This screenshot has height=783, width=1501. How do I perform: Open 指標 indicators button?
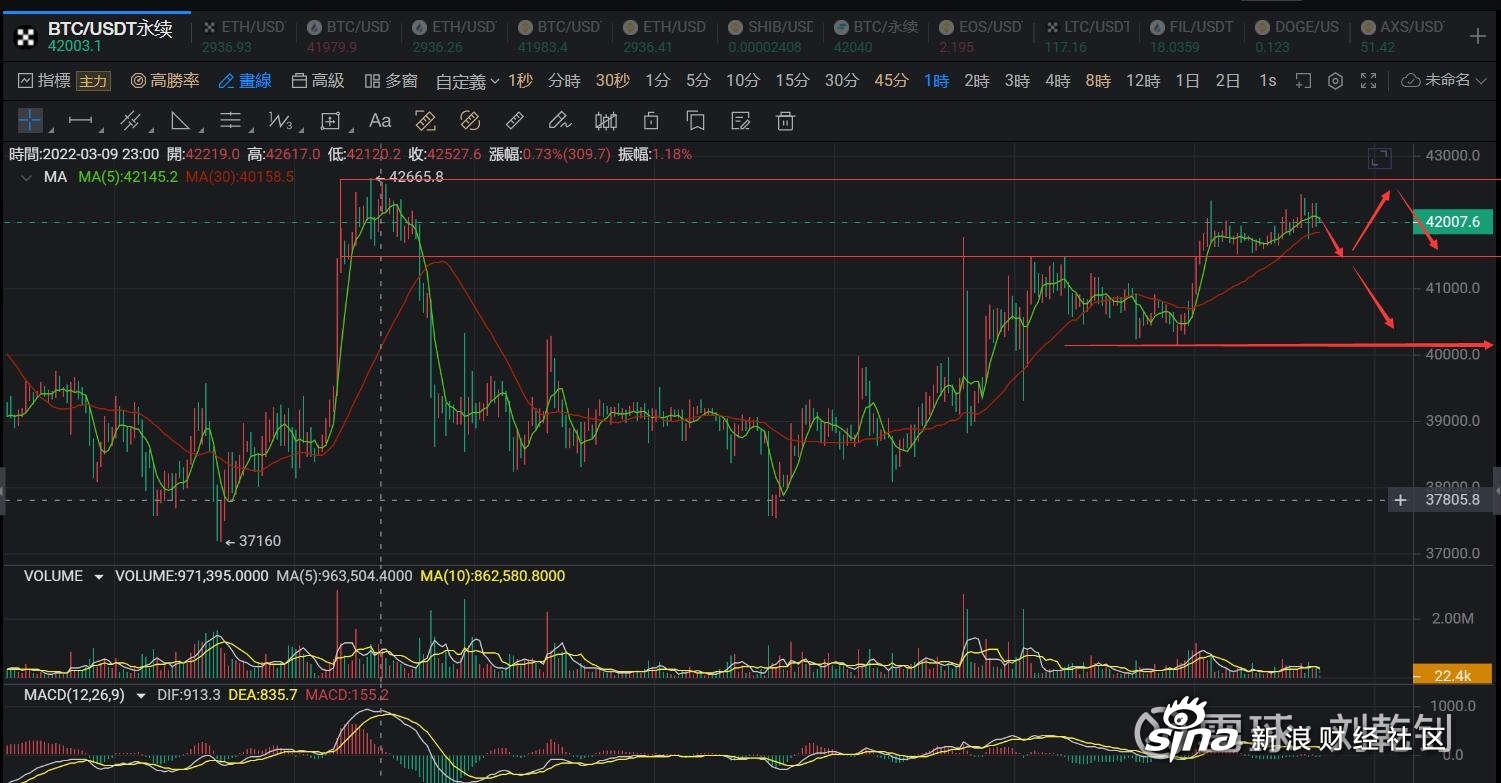(x=43, y=80)
